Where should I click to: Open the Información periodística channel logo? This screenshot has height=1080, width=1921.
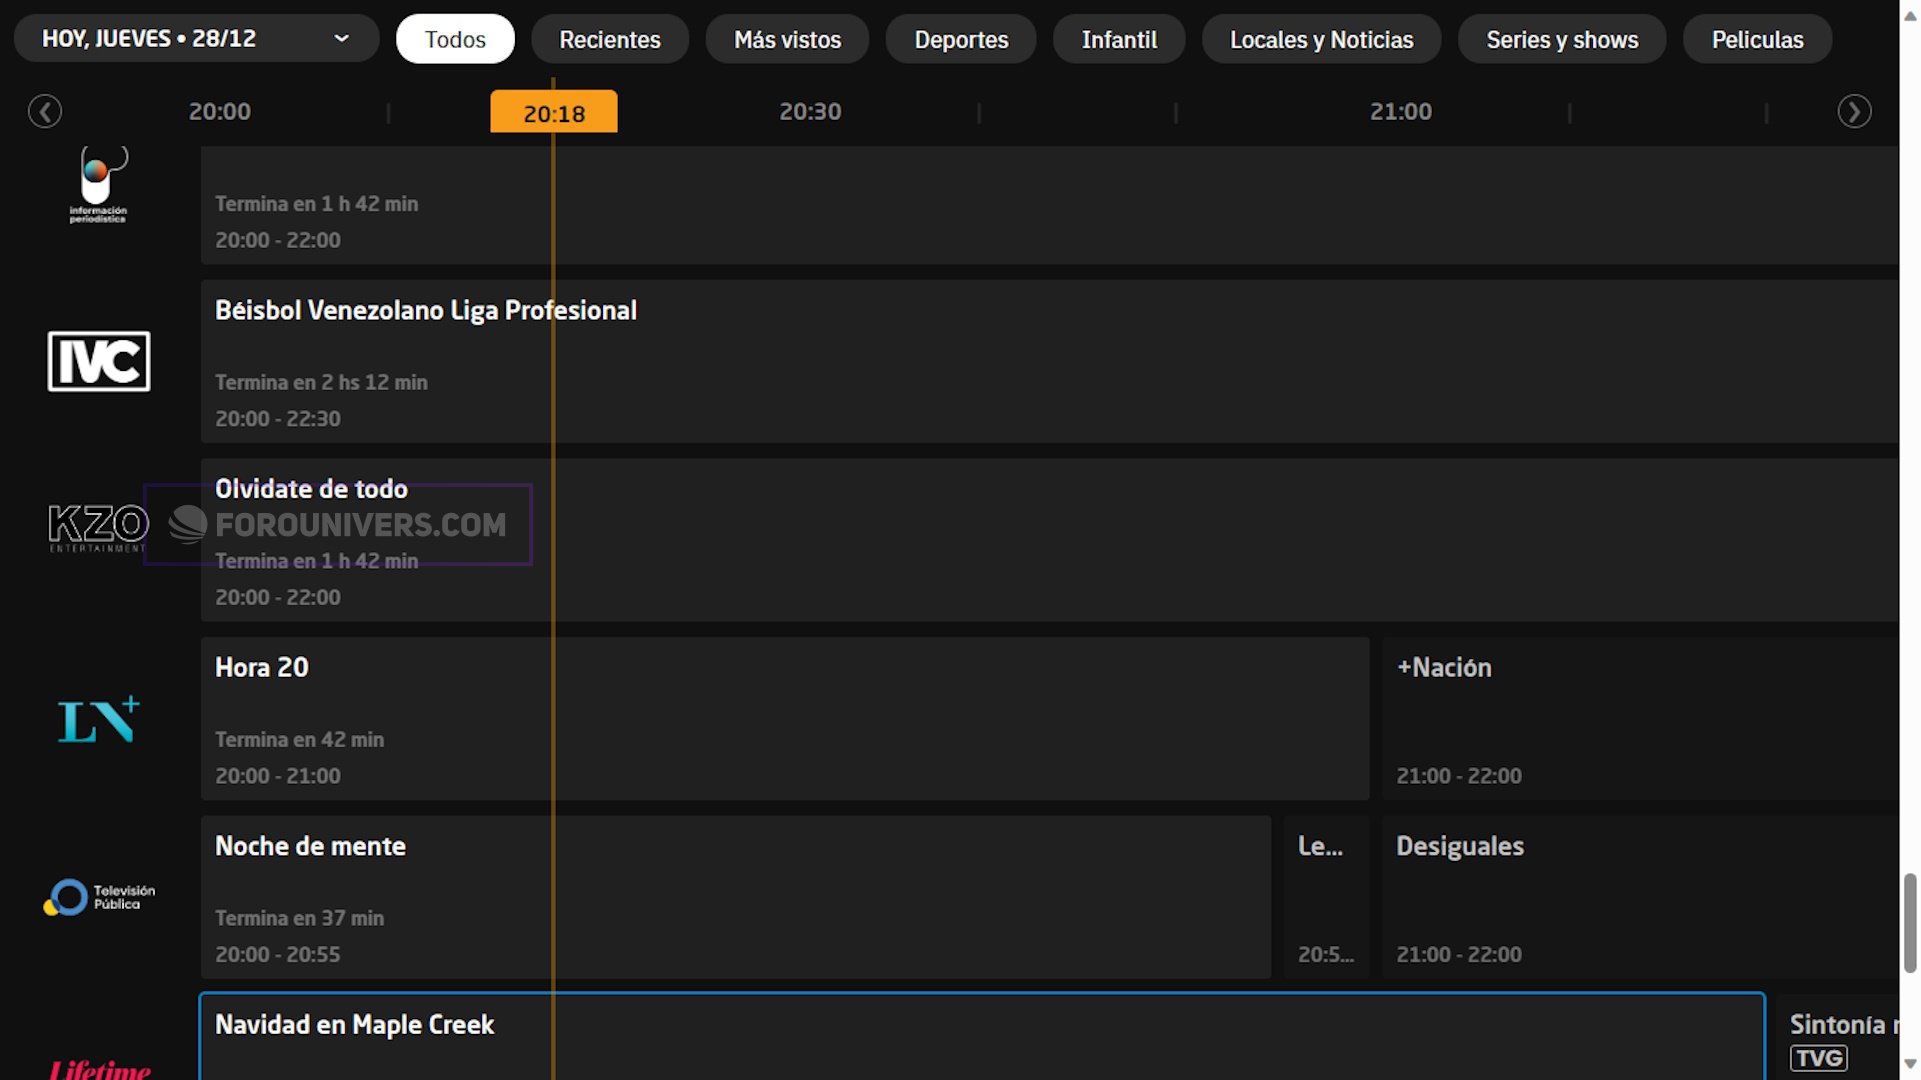point(98,186)
